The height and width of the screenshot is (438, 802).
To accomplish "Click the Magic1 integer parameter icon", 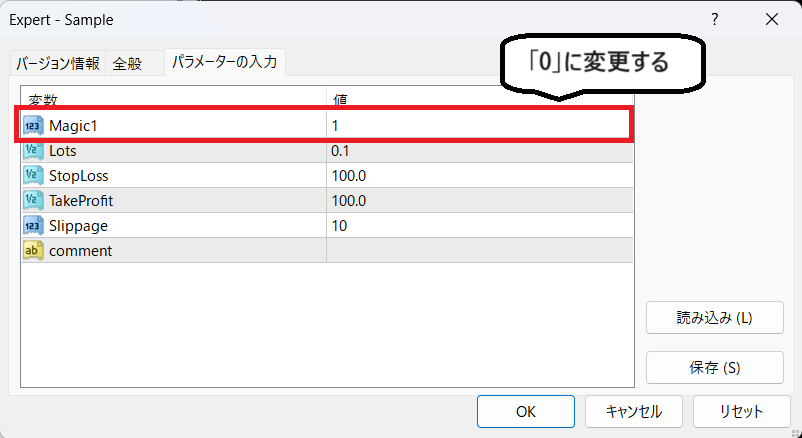I will pyautogui.click(x=33, y=125).
